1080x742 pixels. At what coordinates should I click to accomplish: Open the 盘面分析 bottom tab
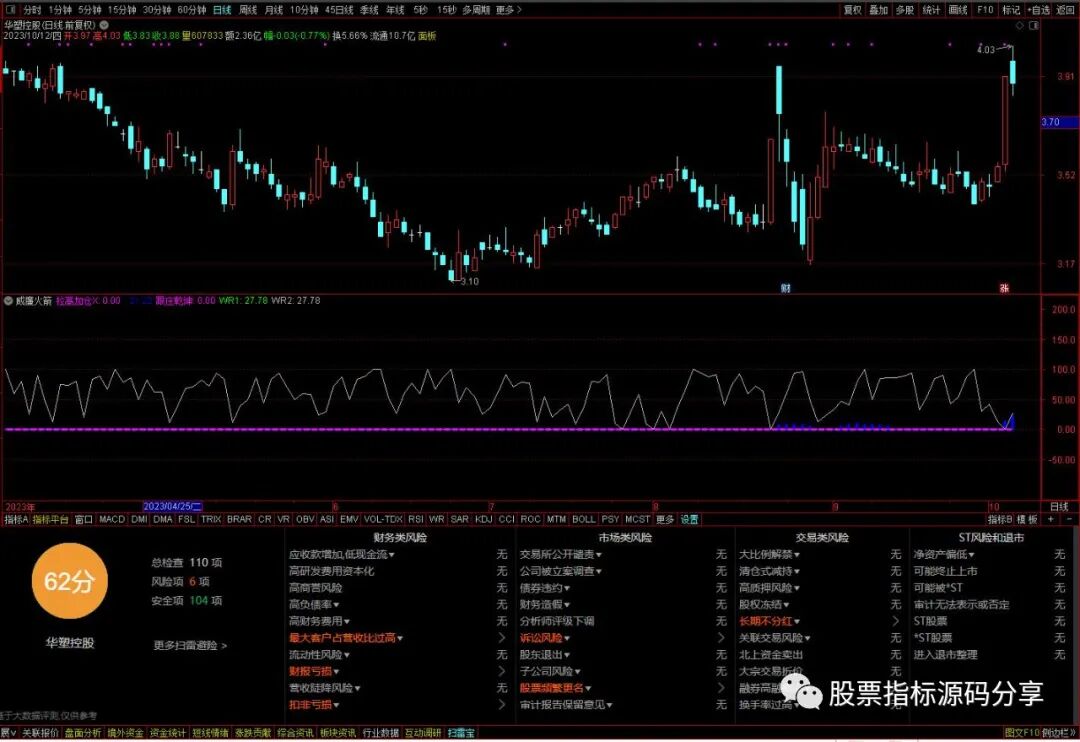83,733
